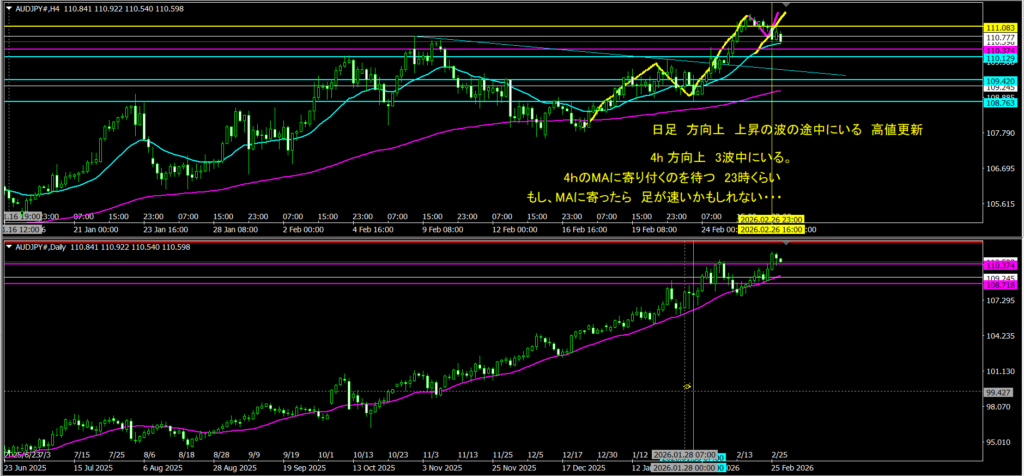Click the H4 chart shift triangle marker
1024x476 pixels.
(787, 5)
